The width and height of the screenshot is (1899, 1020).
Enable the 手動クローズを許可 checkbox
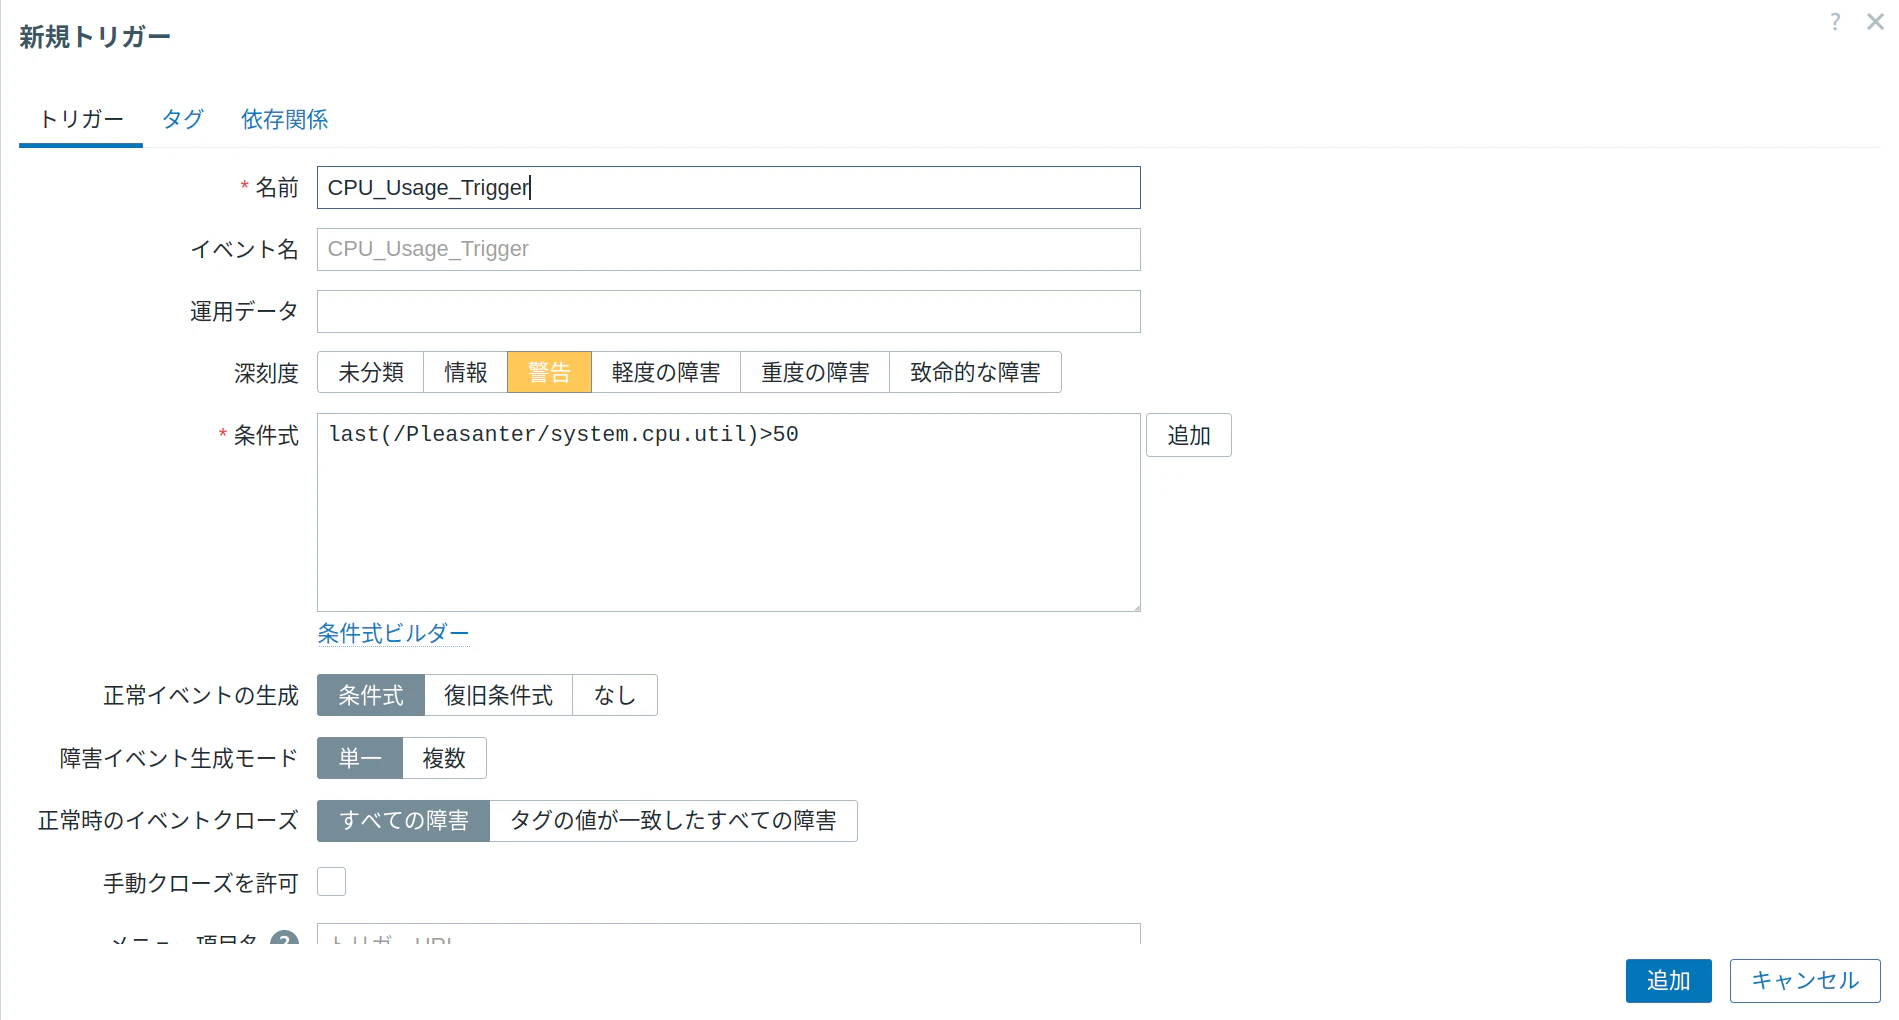tap(331, 882)
